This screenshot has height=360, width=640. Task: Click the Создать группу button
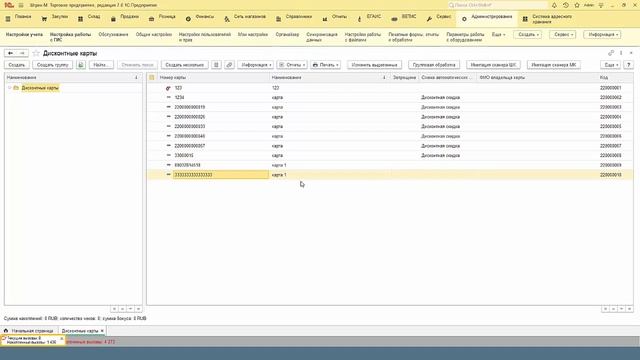[x=53, y=65]
